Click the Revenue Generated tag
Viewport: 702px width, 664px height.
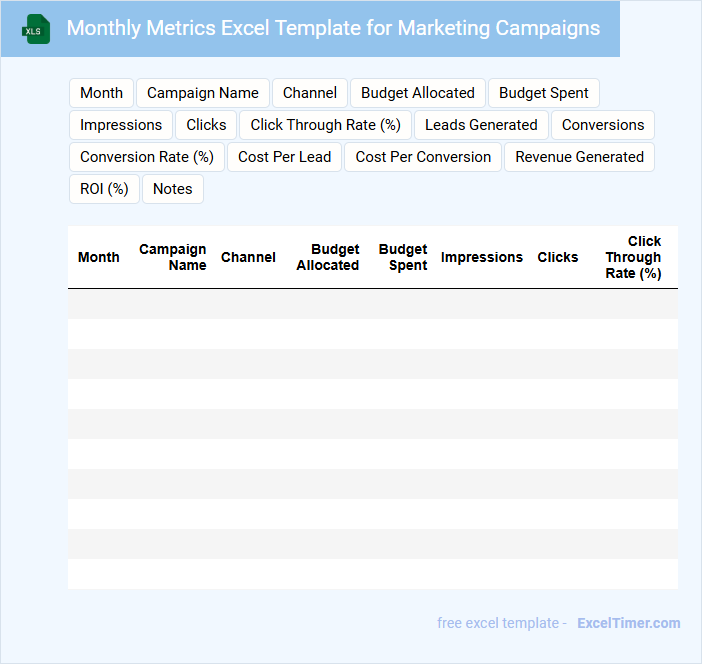coord(580,157)
